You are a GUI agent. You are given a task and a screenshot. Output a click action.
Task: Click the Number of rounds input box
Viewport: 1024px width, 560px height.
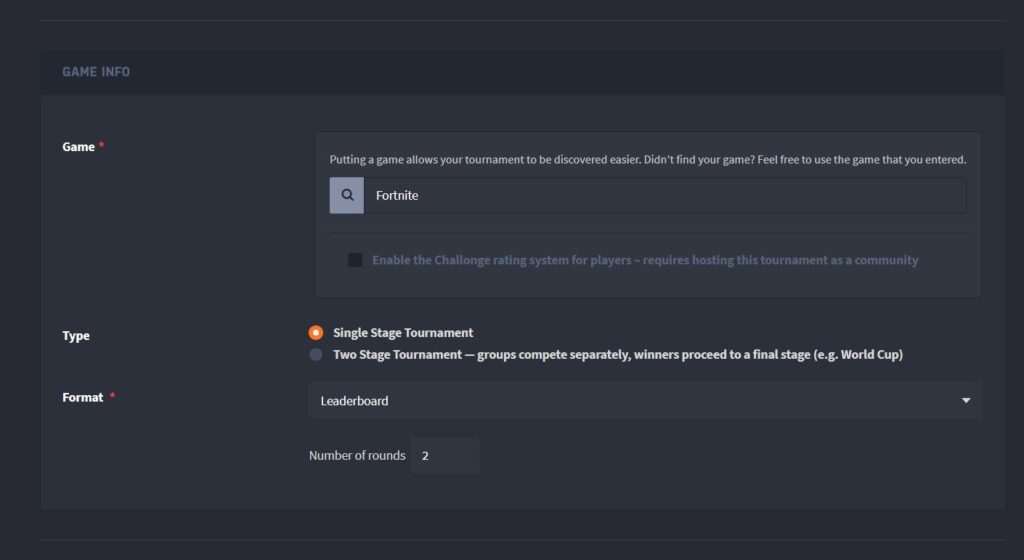point(444,456)
